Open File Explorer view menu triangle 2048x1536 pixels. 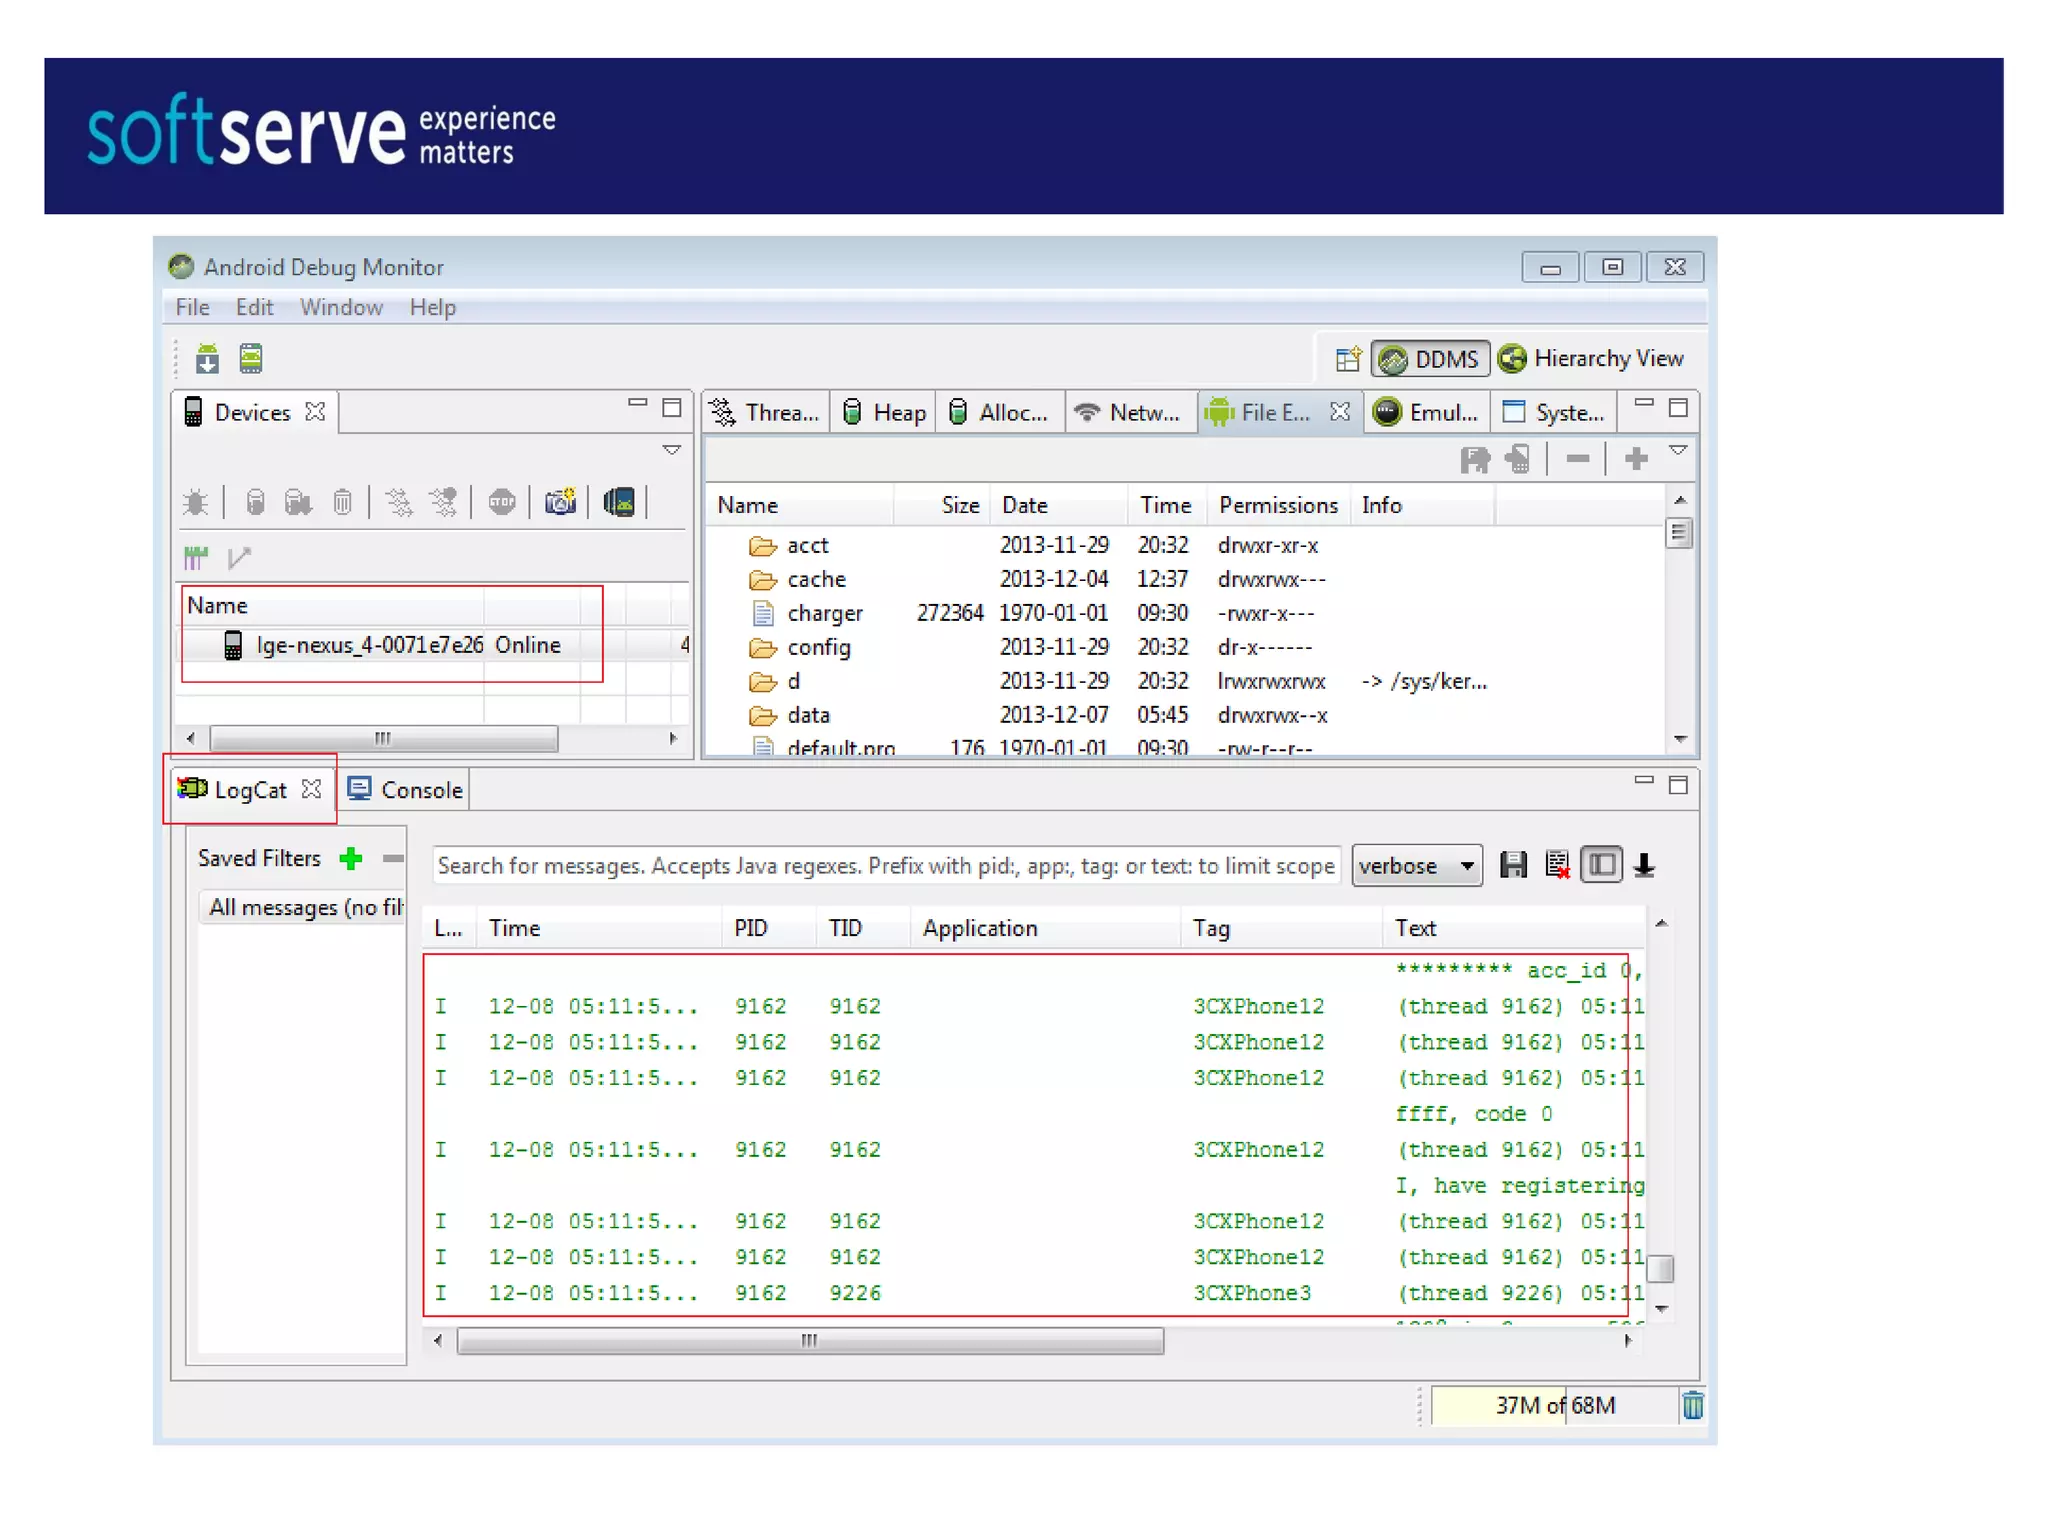[1679, 451]
